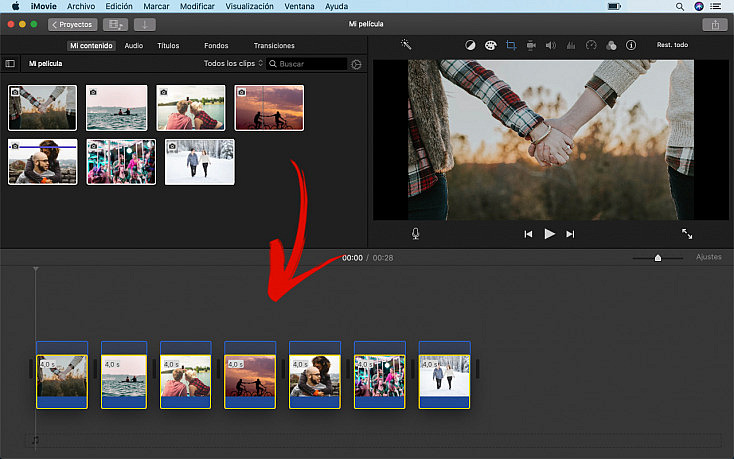Open the clip filter and audio effects tool
734x459 pixels.
[611, 45]
